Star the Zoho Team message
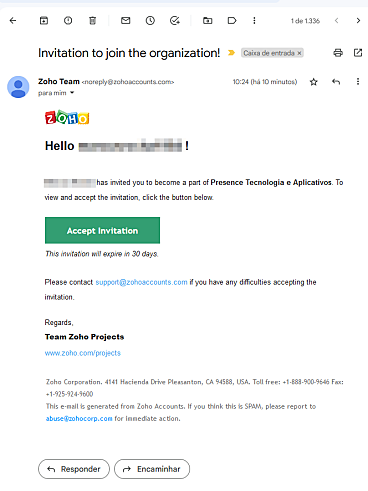Screen dimensions: 368x491 click(313, 82)
